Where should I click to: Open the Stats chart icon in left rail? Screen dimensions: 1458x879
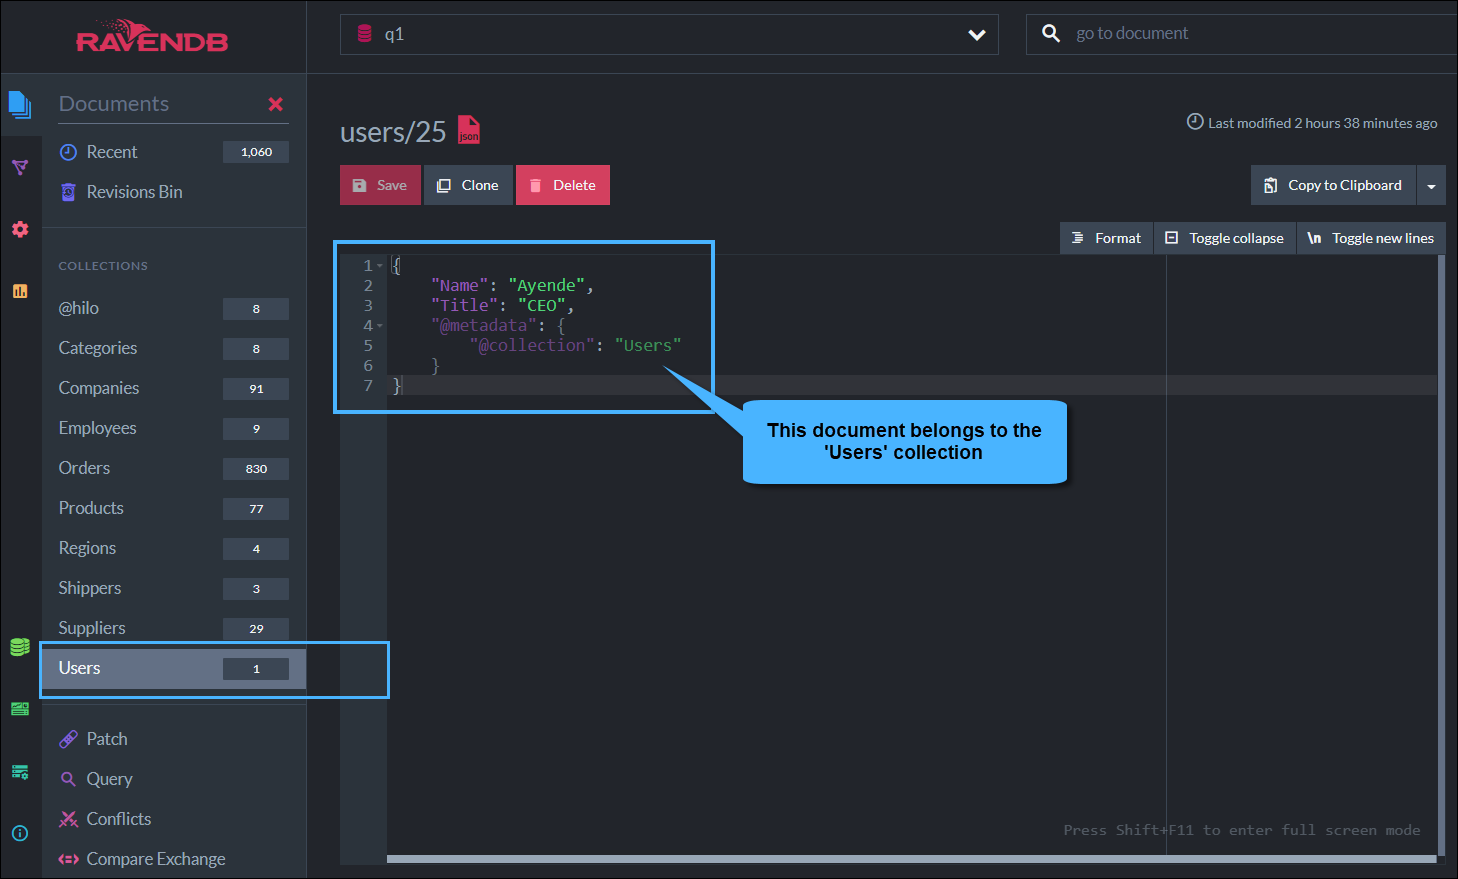click(20, 291)
